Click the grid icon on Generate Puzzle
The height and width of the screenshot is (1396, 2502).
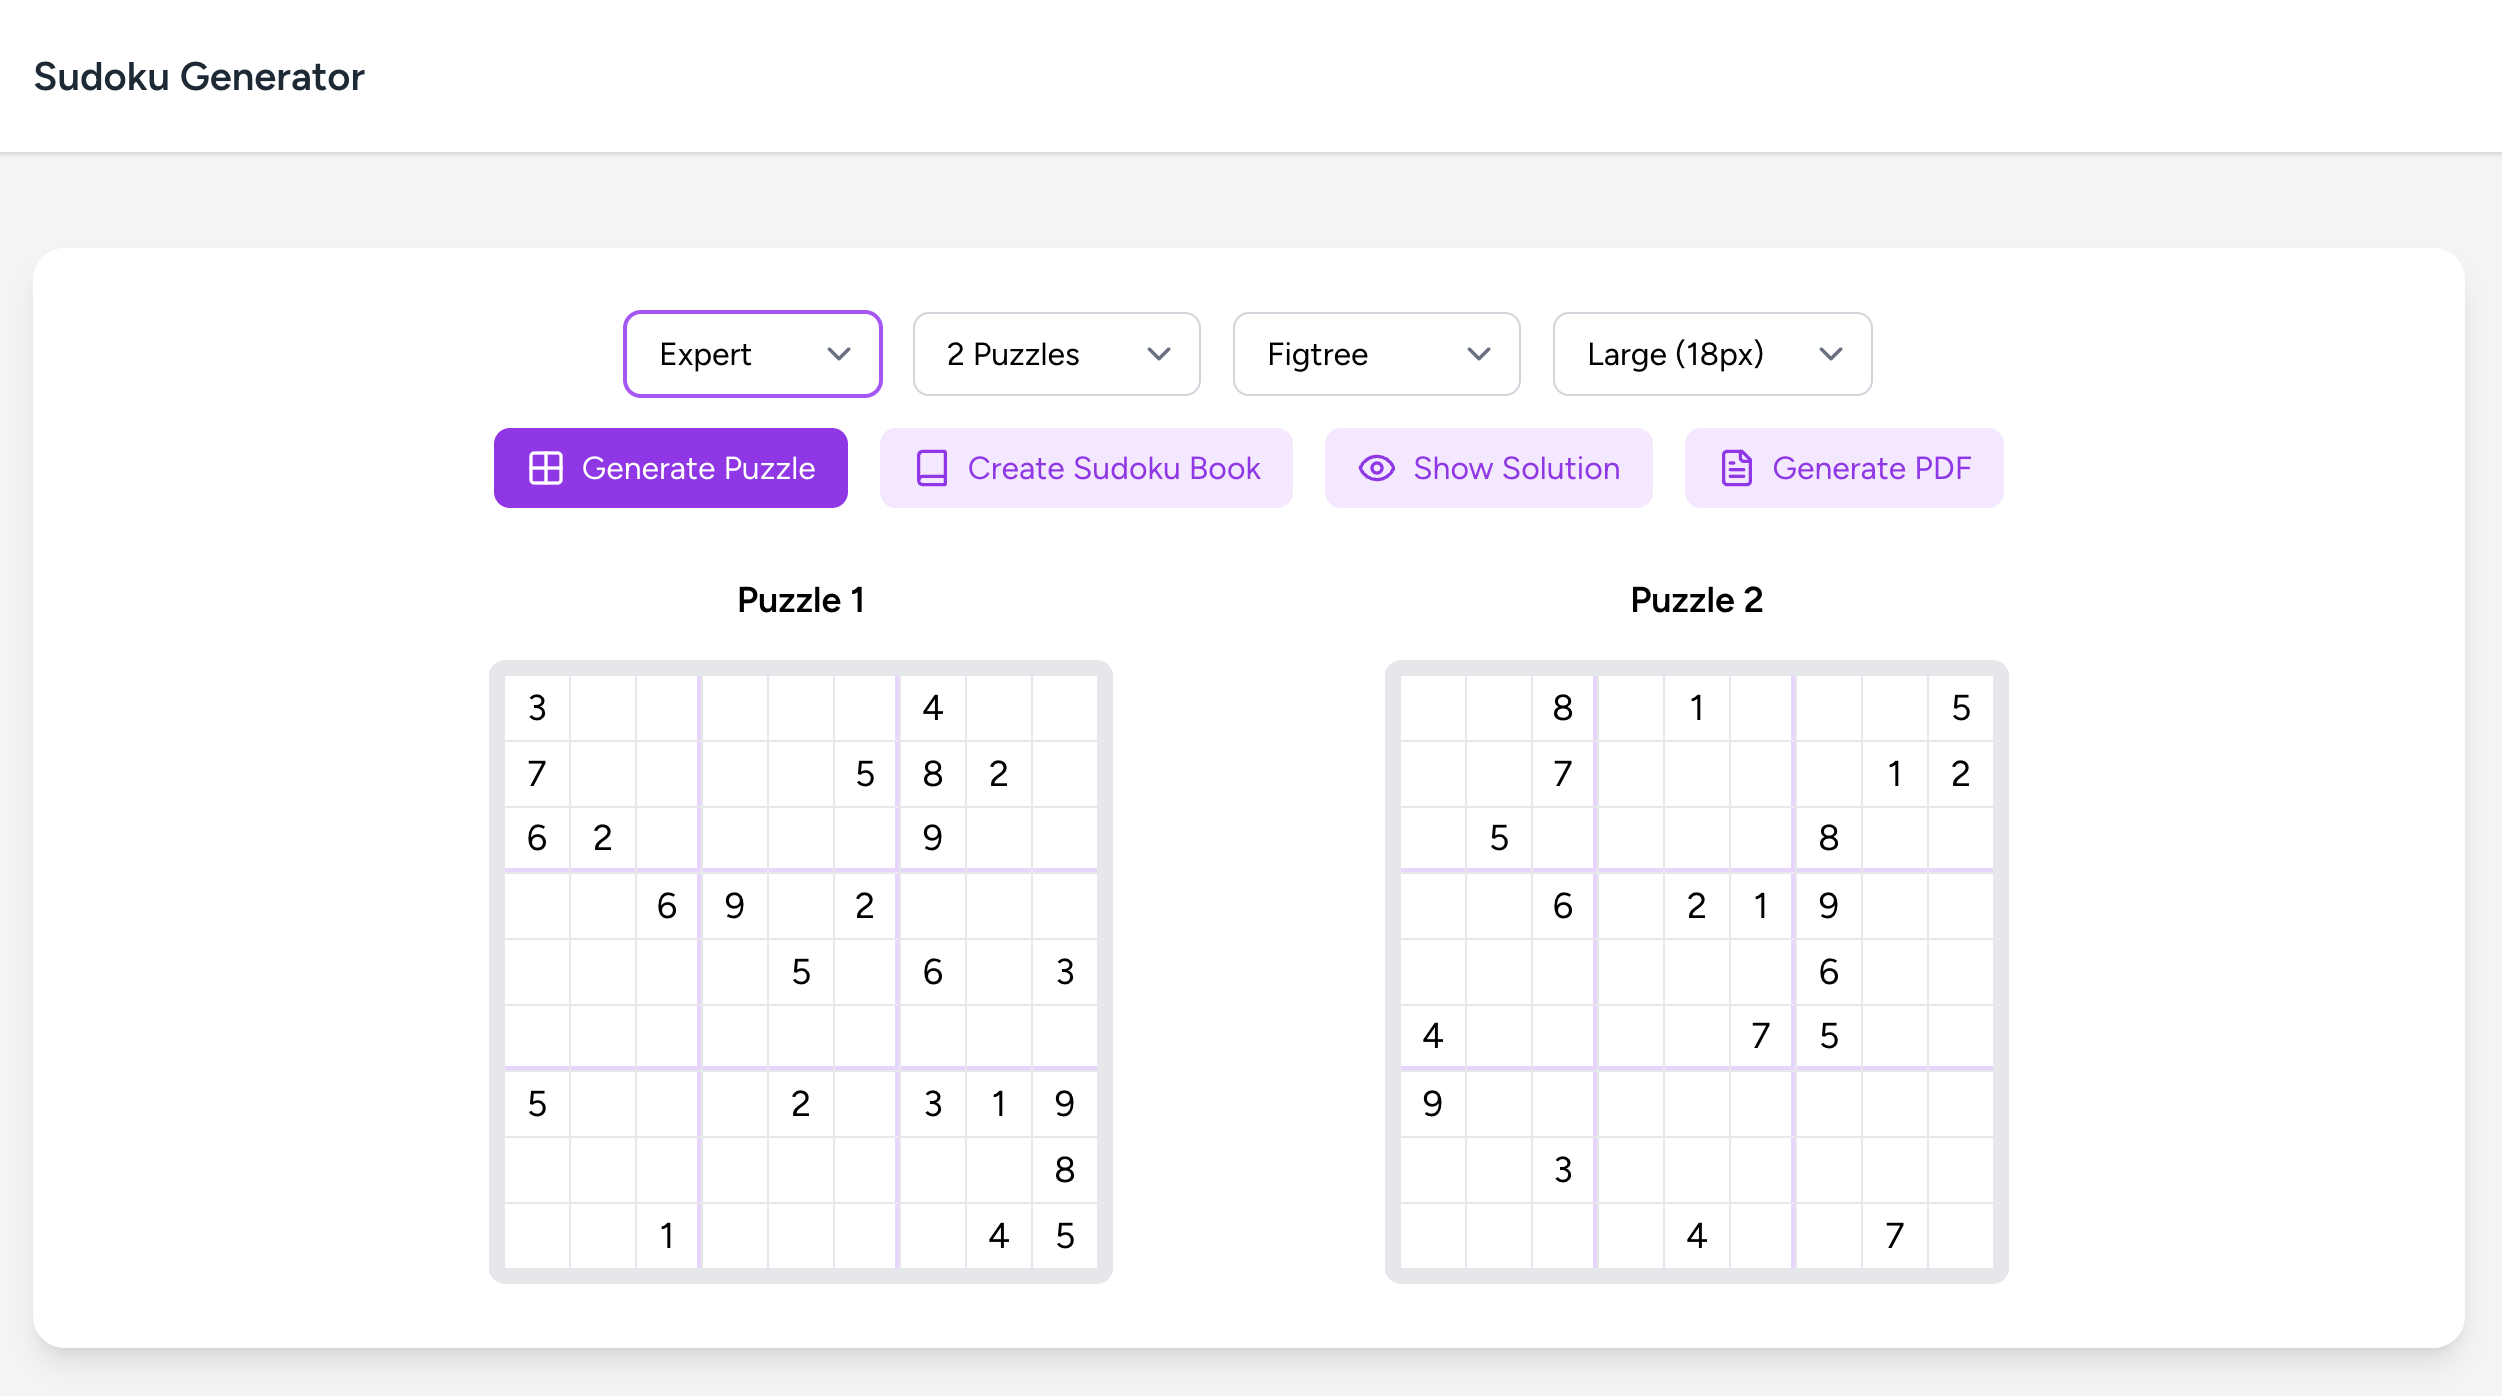tap(548, 467)
